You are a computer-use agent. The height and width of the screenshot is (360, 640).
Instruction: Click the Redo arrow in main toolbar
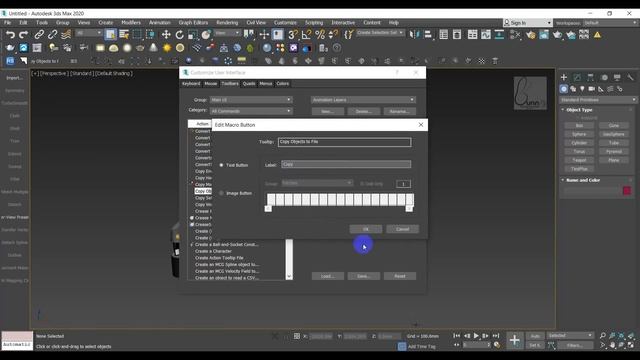(x=24, y=35)
